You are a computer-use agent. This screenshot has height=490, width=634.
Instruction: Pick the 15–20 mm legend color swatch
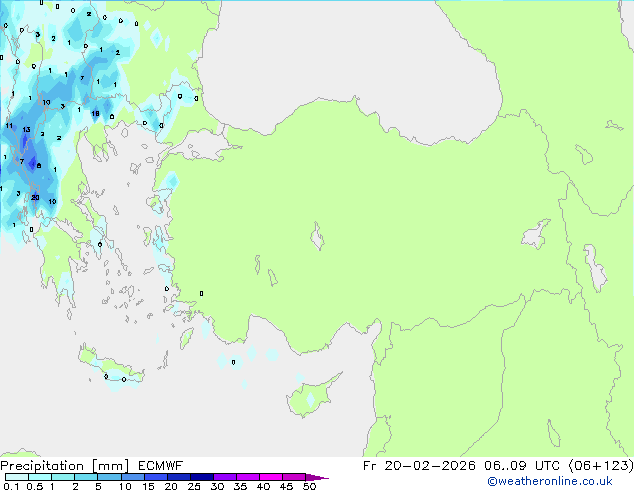[155, 477]
